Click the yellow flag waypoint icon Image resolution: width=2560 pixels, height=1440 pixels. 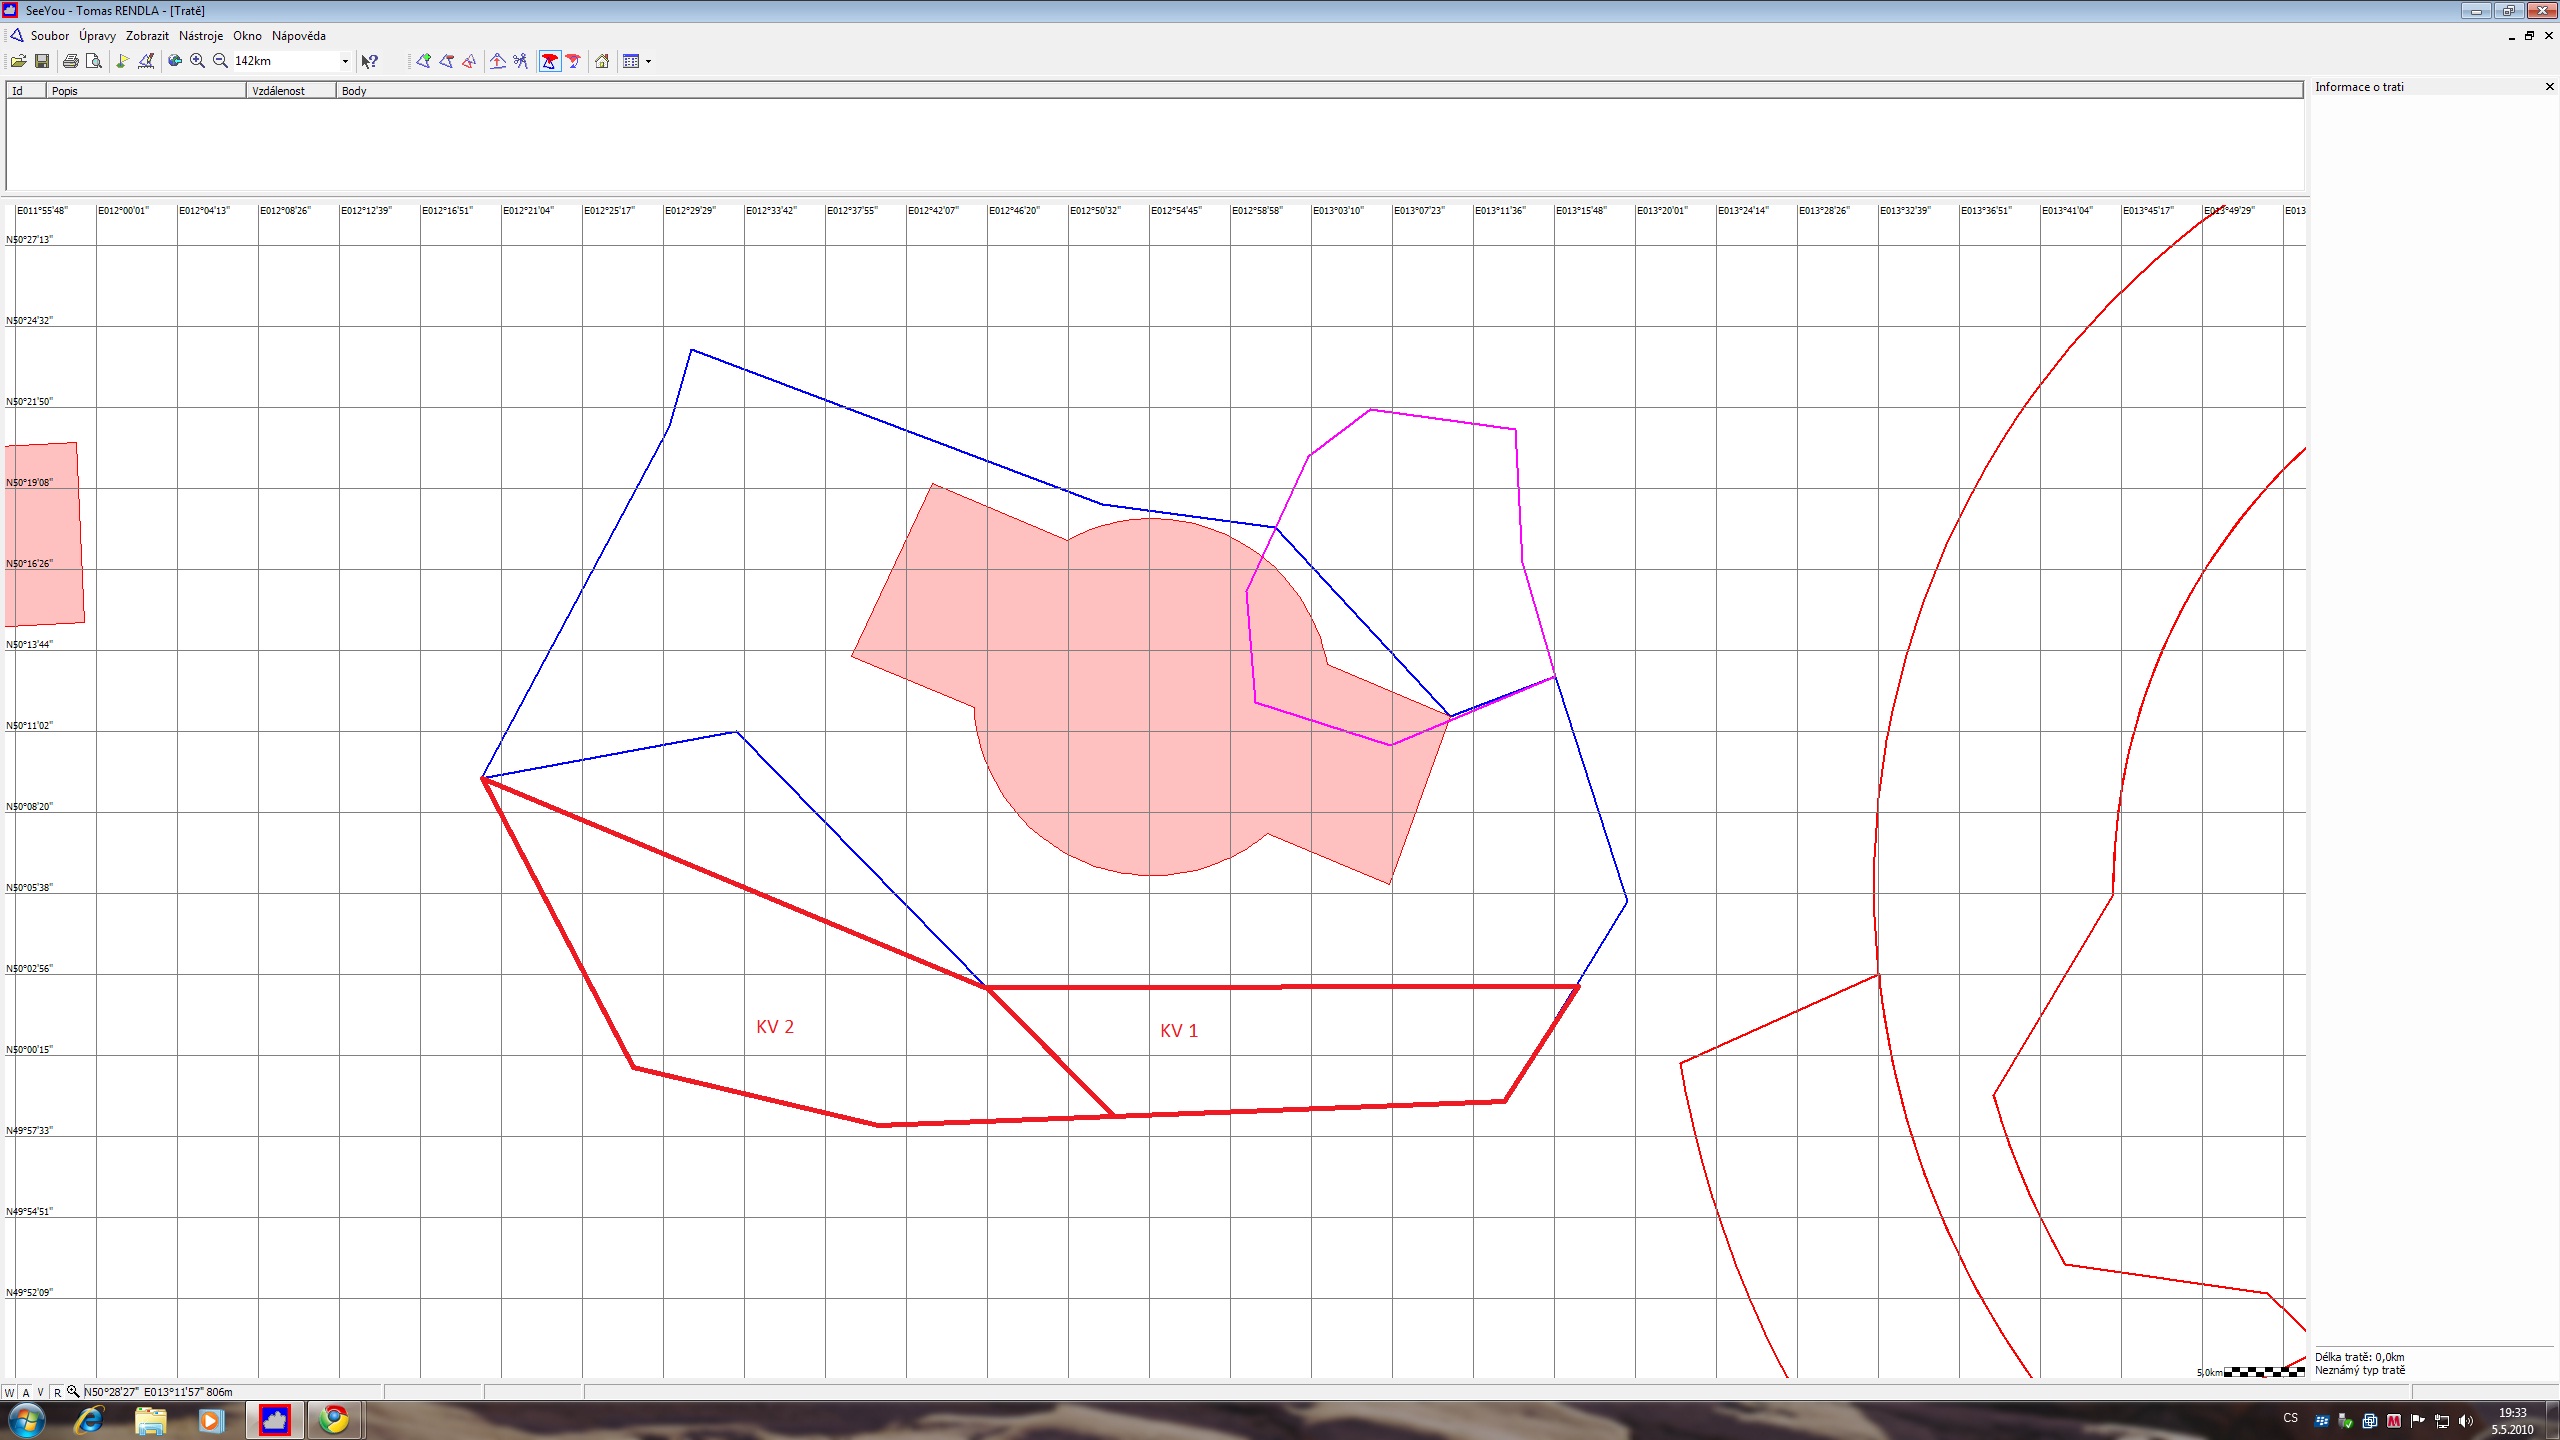tap(122, 61)
